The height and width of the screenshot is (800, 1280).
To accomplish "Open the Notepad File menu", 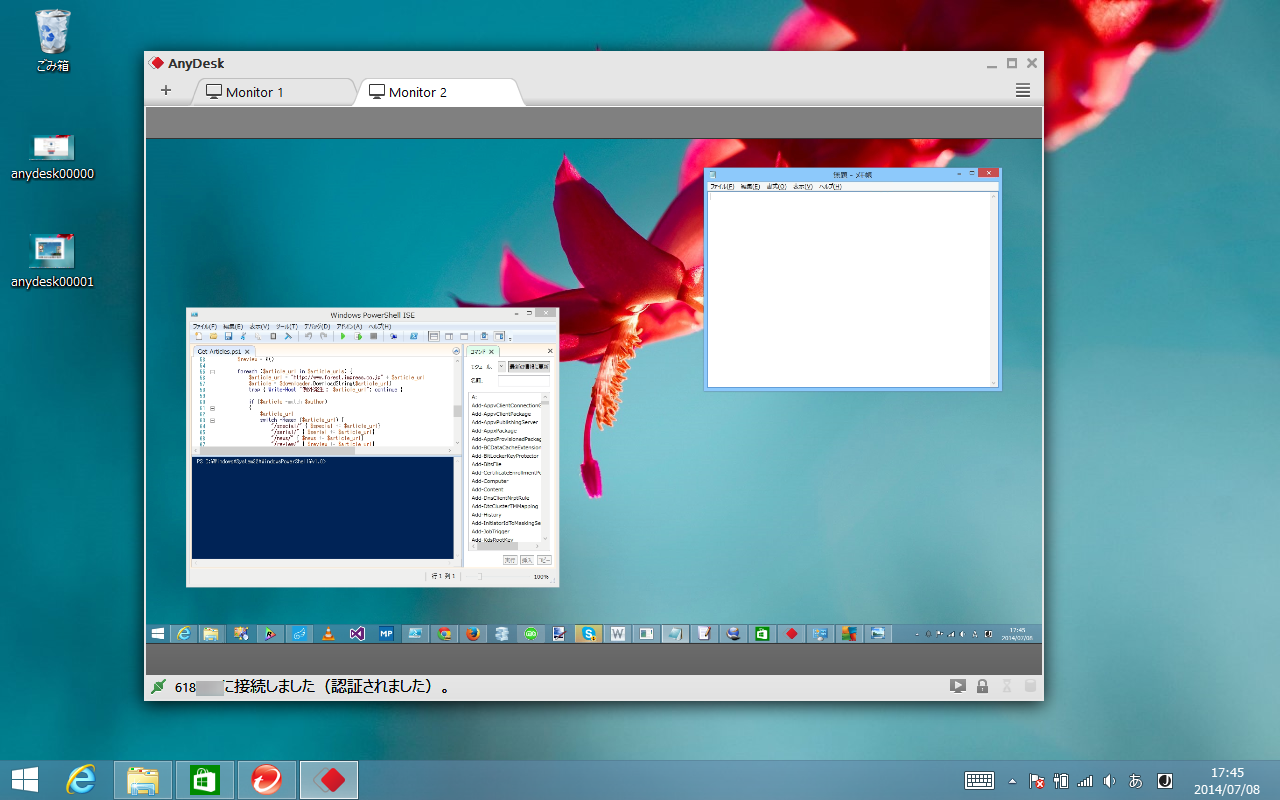I will pos(722,186).
